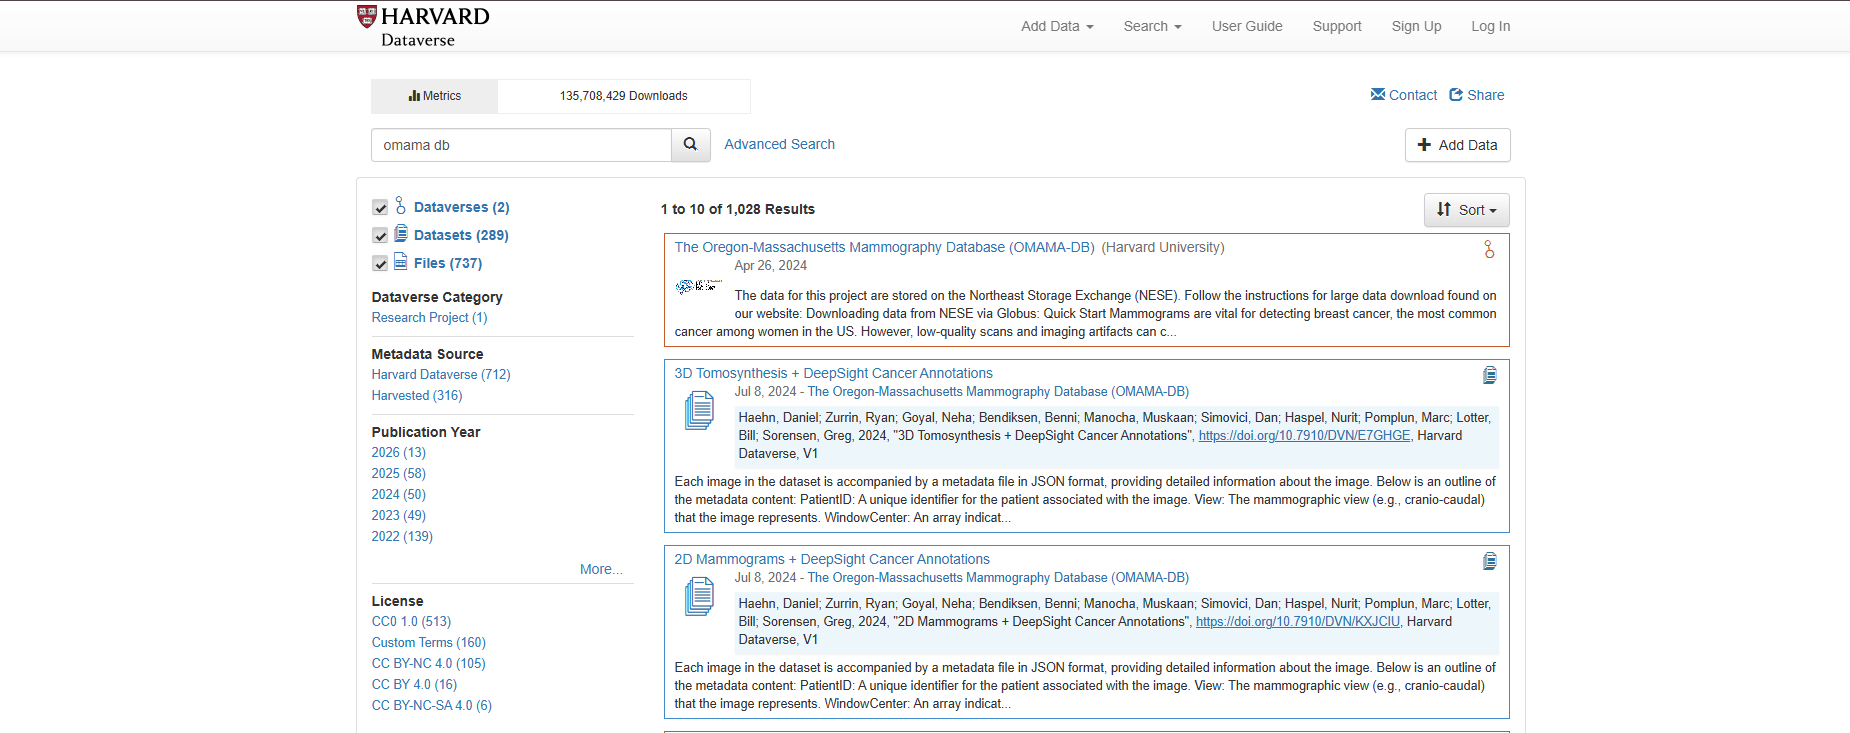This screenshot has height=733, width=1850.
Task: Open the User Guide menu item
Action: [1247, 26]
